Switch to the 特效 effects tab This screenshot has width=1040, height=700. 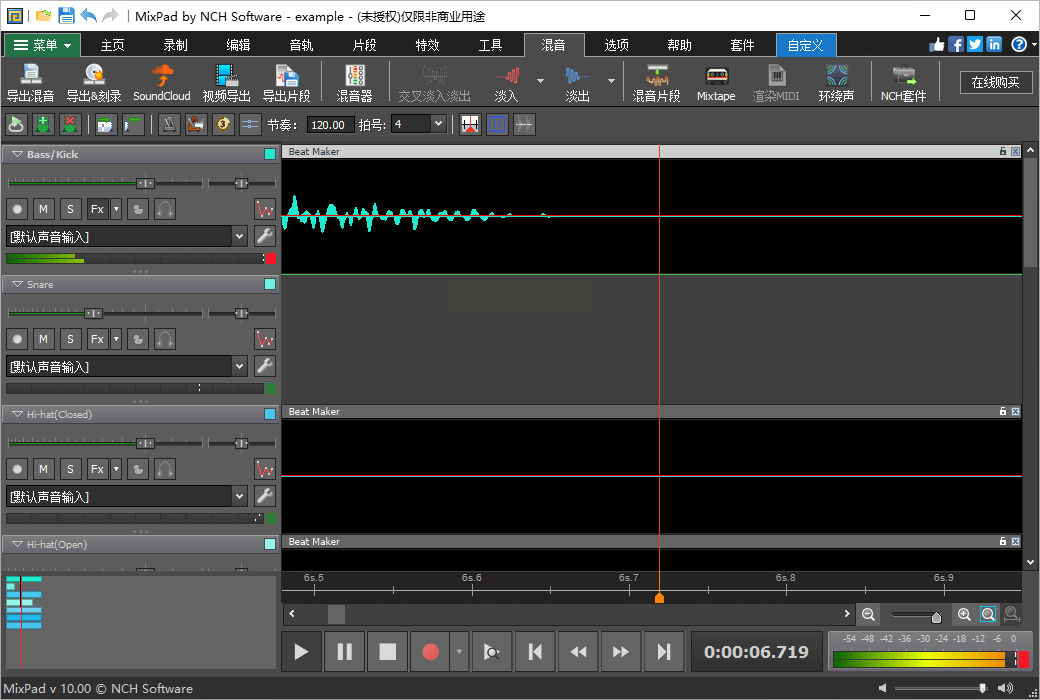(x=427, y=45)
